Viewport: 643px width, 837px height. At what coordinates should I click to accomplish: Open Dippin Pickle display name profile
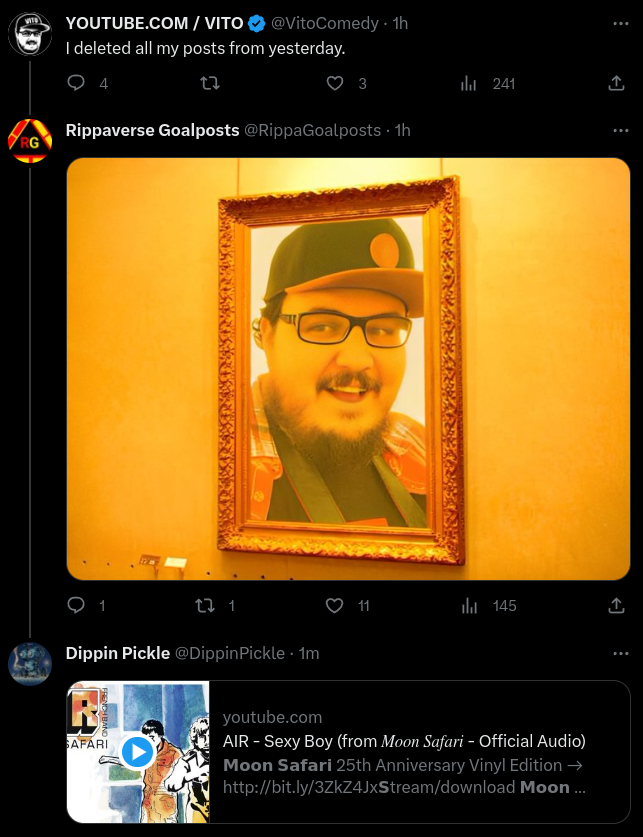coord(118,653)
